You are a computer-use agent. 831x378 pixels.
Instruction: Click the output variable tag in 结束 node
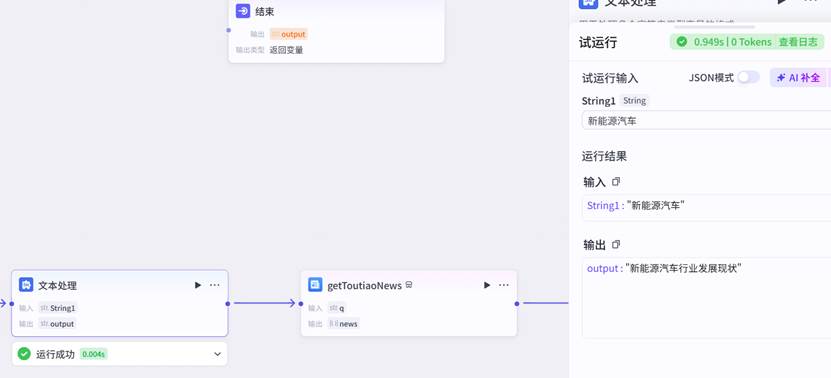tap(289, 34)
